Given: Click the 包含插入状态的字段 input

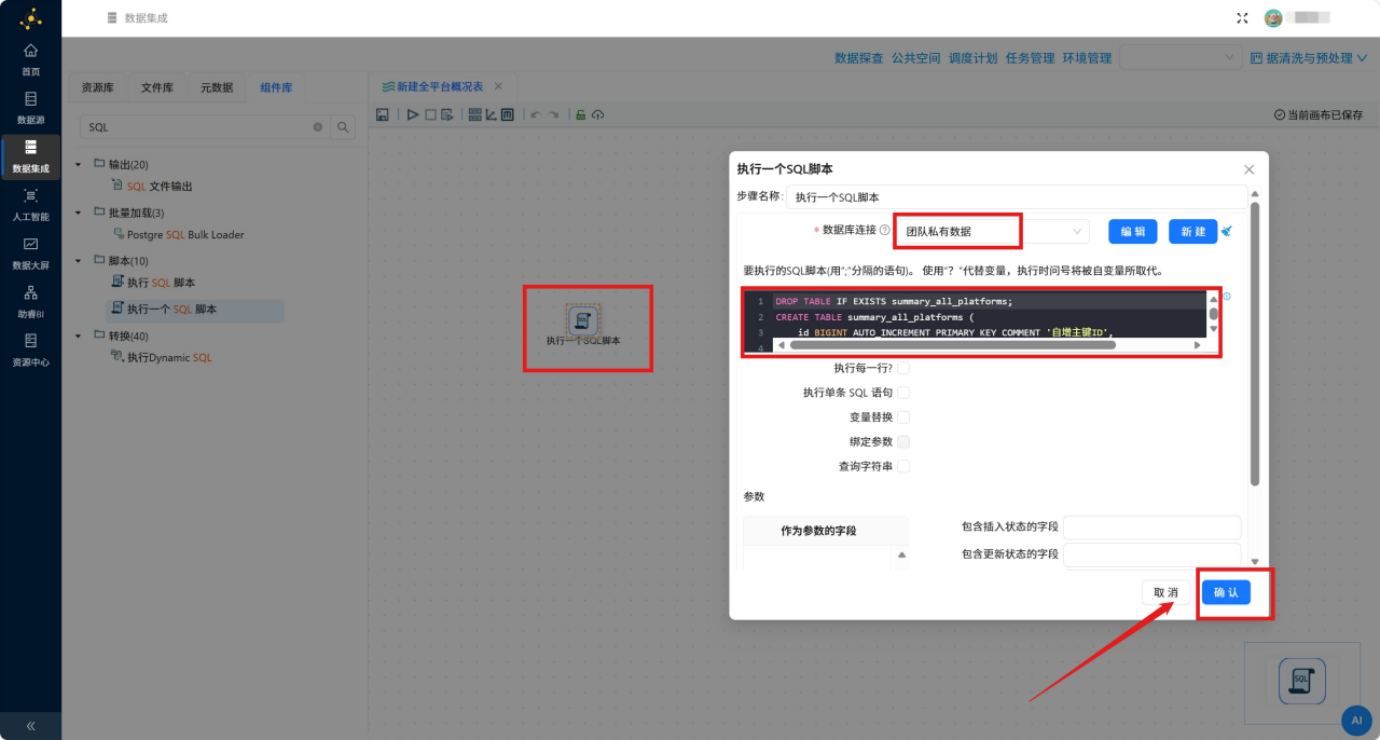Looking at the screenshot, I should point(1152,527).
